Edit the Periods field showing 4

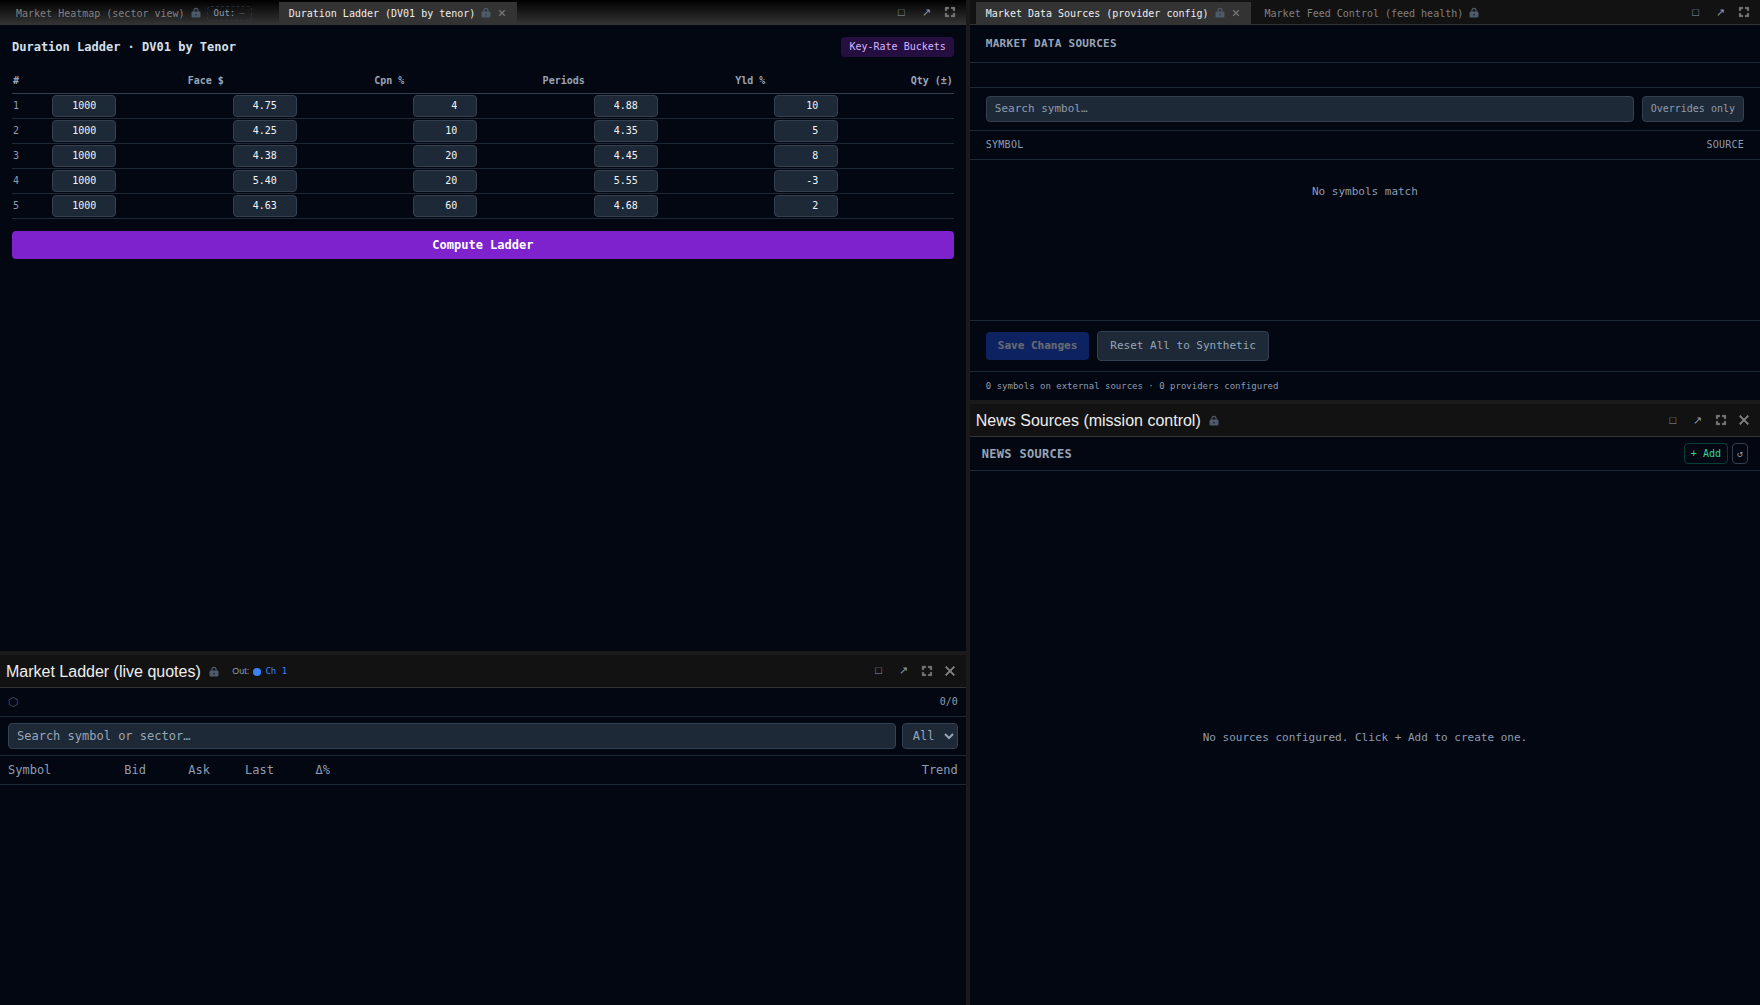click(x=445, y=106)
